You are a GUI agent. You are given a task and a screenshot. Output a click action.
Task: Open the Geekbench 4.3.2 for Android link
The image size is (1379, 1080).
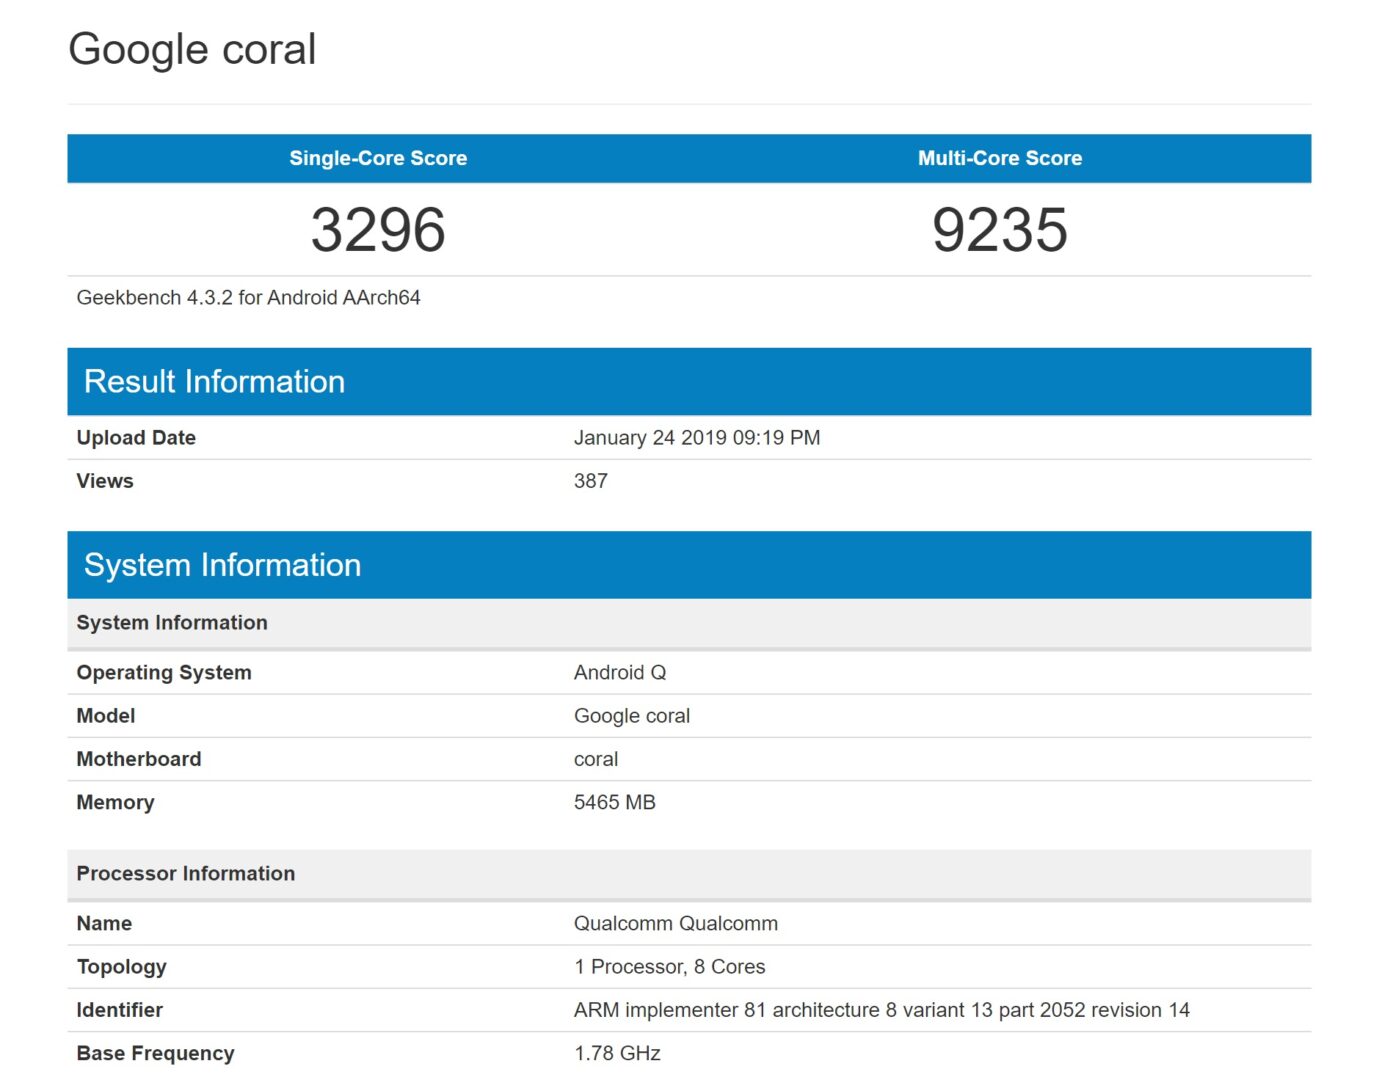pyautogui.click(x=247, y=297)
